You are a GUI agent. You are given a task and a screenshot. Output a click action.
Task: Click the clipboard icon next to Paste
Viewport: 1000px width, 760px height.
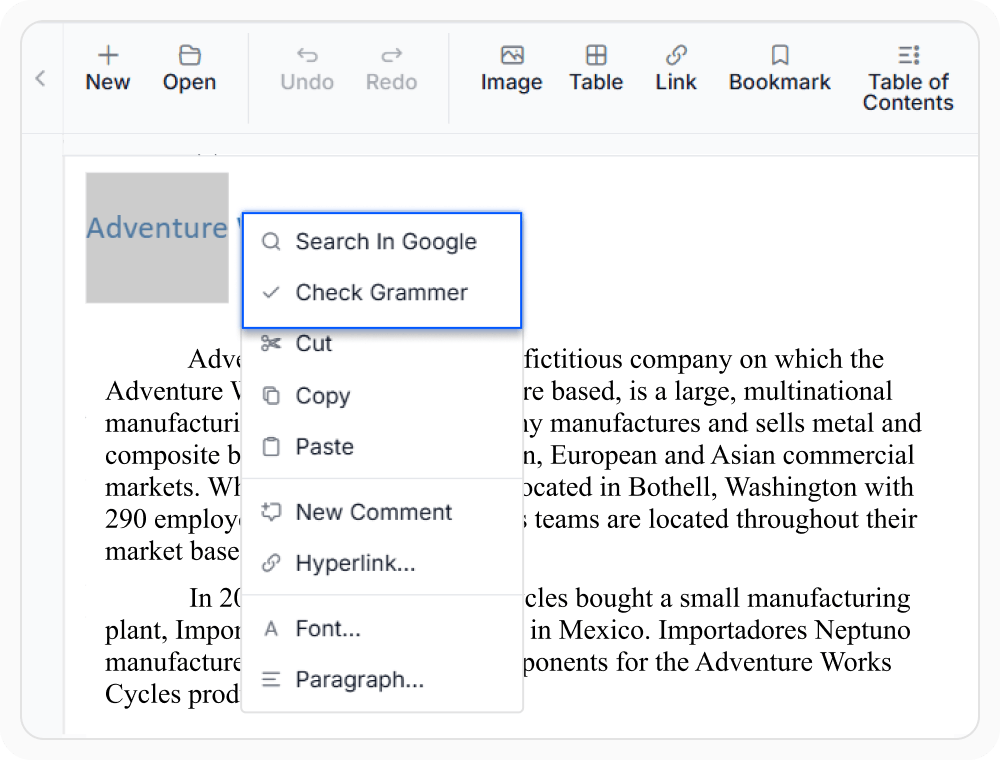pos(271,447)
